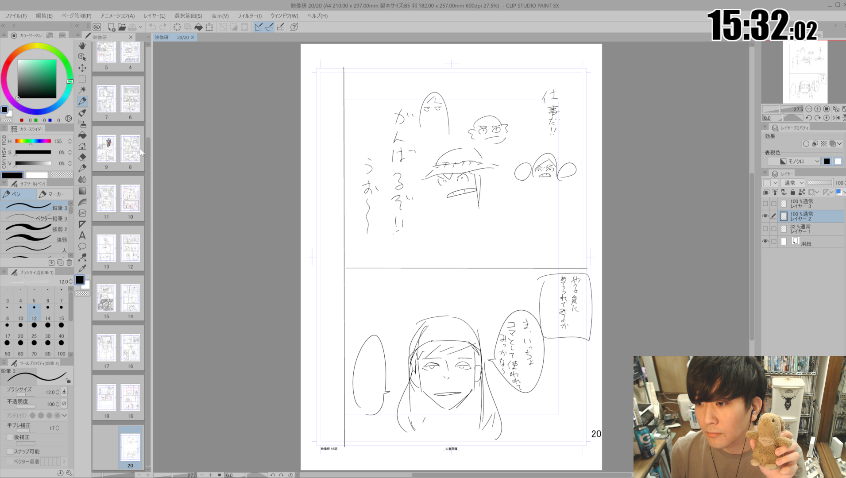Click the New document toolbar icon
Viewport: 846px width, 478px height.
[112, 26]
